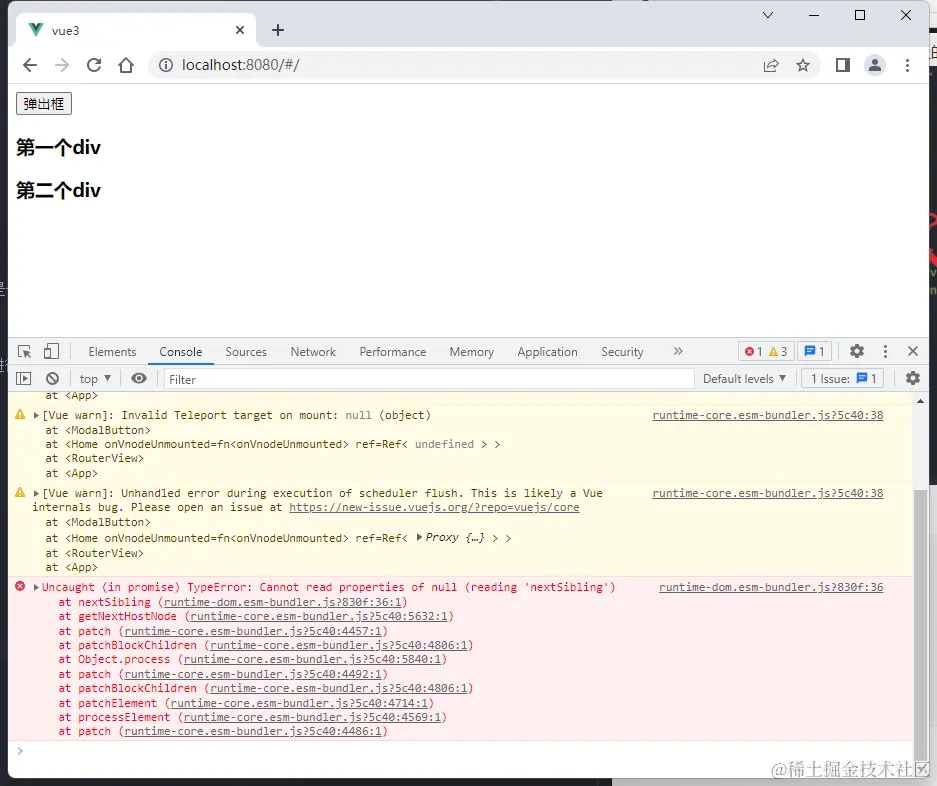Switch to the Elements tab
Screen dimensions: 937x786
(112, 352)
